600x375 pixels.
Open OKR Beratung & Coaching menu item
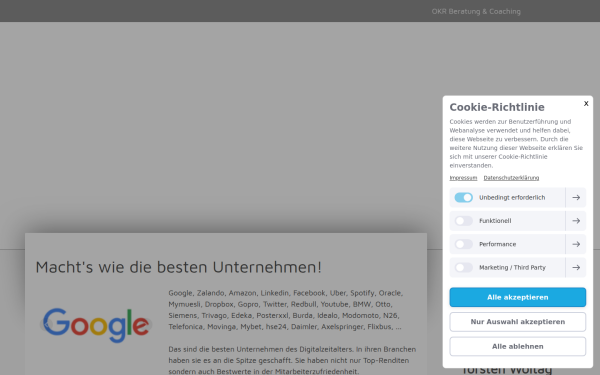click(x=476, y=11)
